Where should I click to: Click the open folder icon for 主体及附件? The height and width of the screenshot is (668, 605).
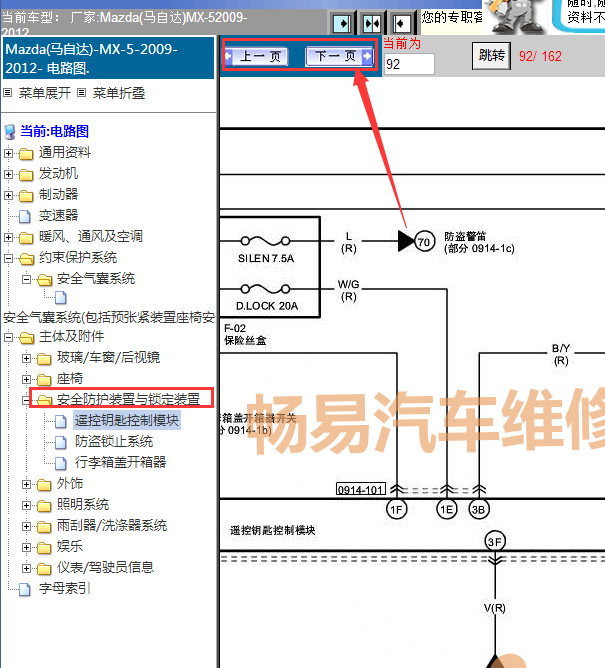(x=26, y=338)
